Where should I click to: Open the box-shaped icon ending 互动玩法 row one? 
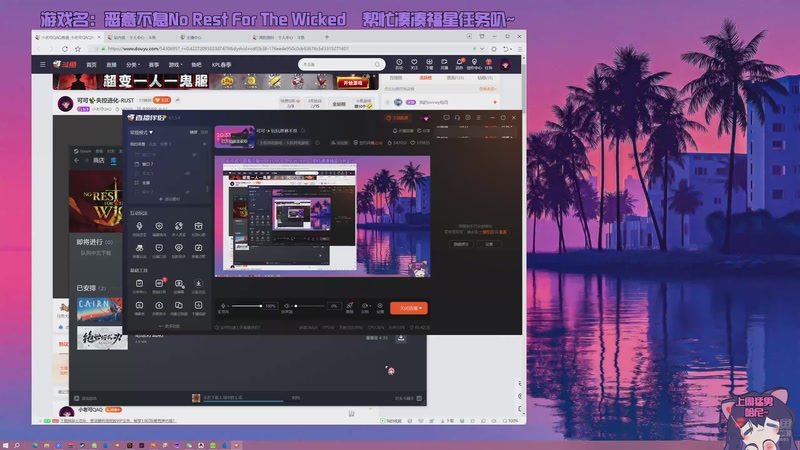pos(198,226)
